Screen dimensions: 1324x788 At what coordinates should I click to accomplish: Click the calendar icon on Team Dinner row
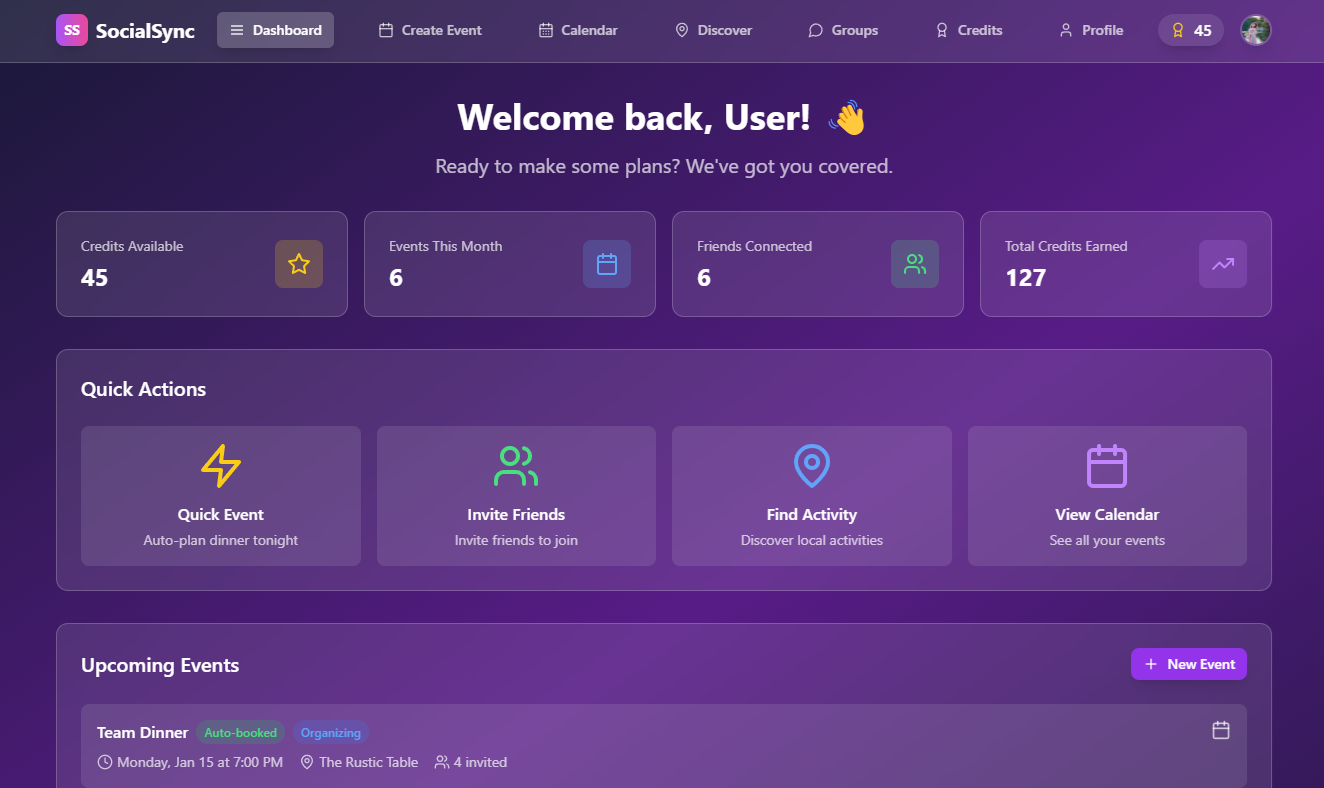pyautogui.click(x=1221, y=730)
